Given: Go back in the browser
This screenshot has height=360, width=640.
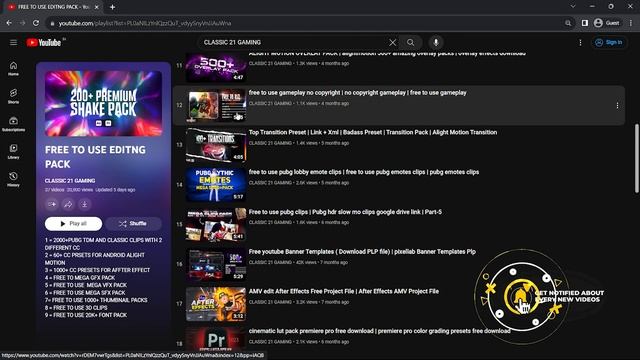Looking at the screenshot, I should pyautogui.click(x=9, y=23).
